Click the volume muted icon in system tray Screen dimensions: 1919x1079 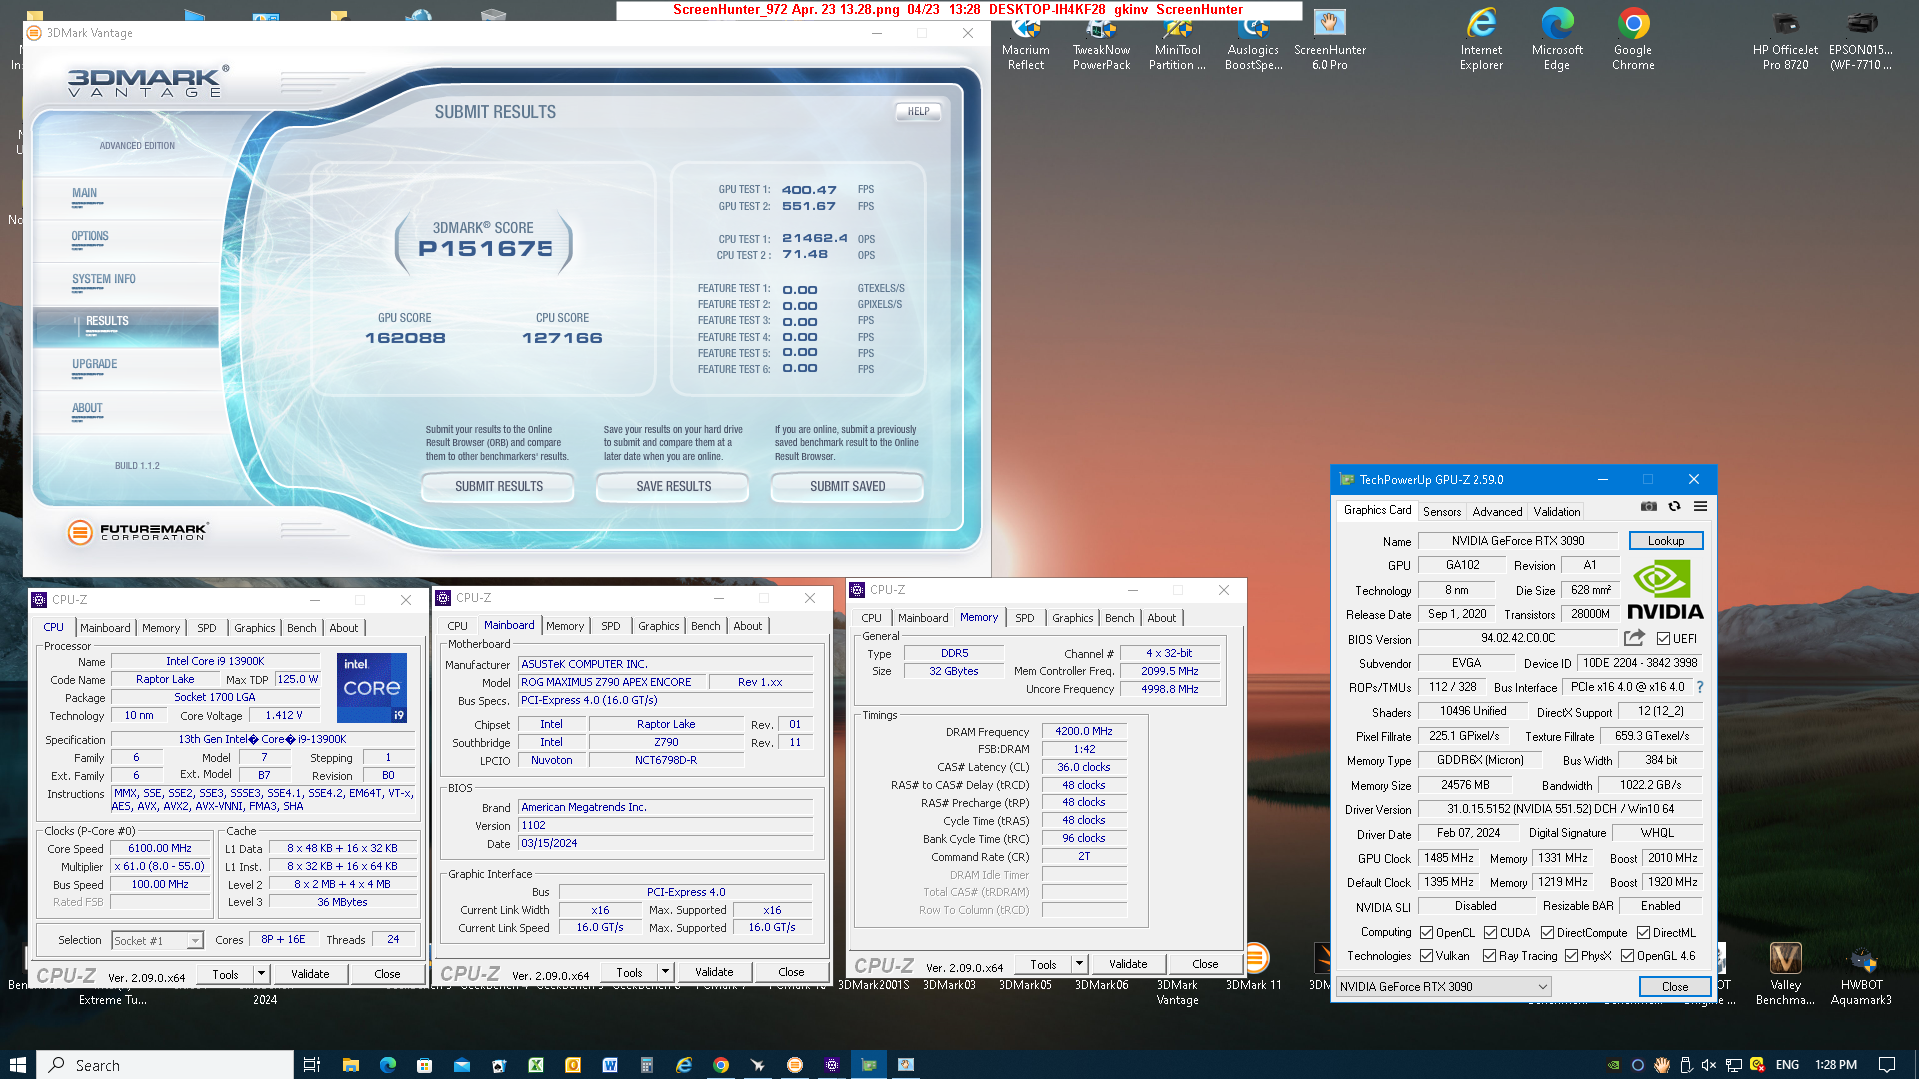click(1709, 1065)
